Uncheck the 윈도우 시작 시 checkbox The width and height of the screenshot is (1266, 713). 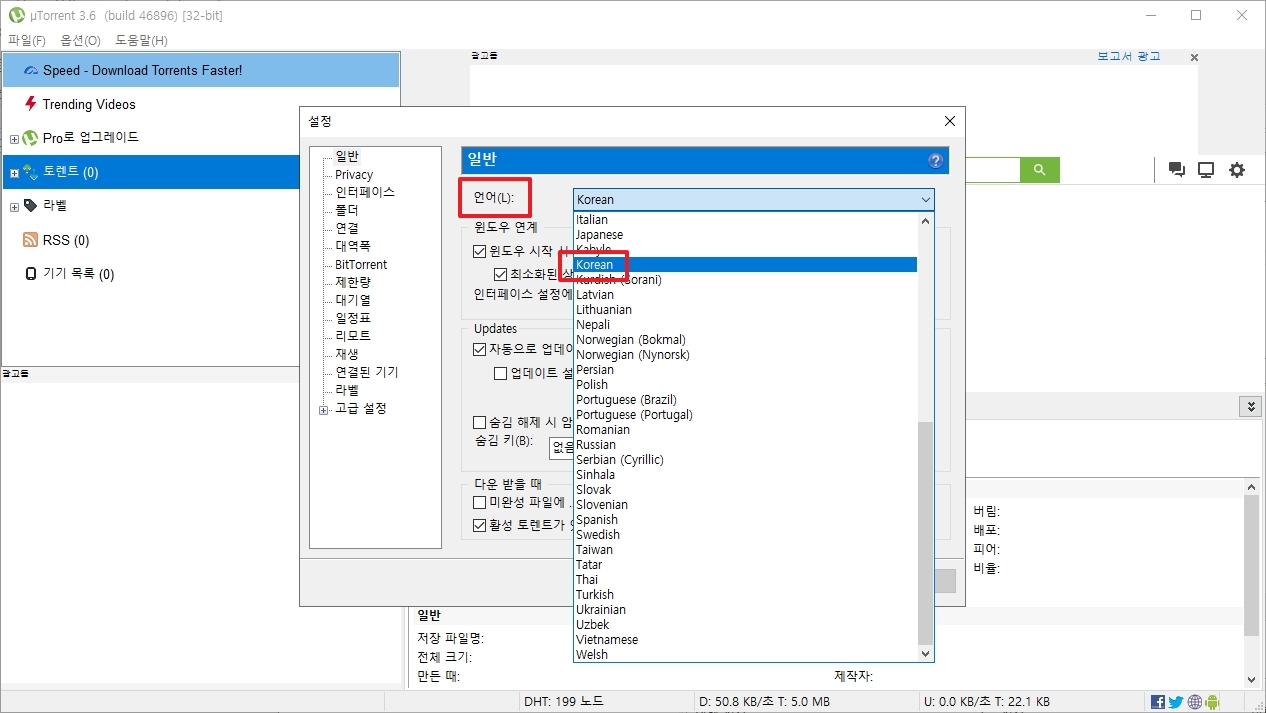(x=479, y=251)
